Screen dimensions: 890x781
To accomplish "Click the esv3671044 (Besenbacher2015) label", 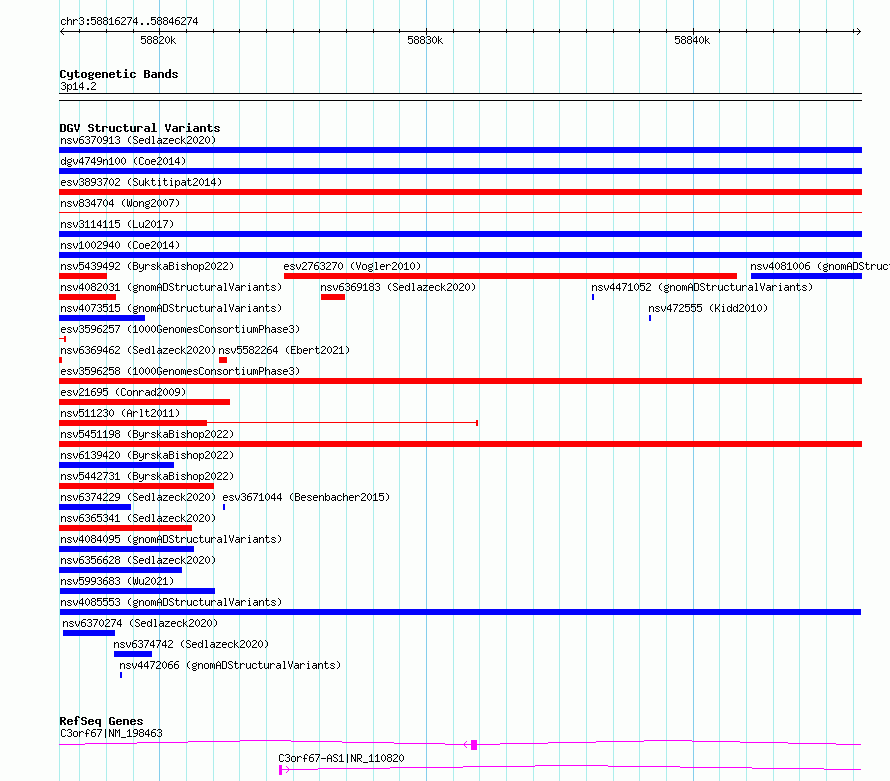I will [x=306, y=497].
